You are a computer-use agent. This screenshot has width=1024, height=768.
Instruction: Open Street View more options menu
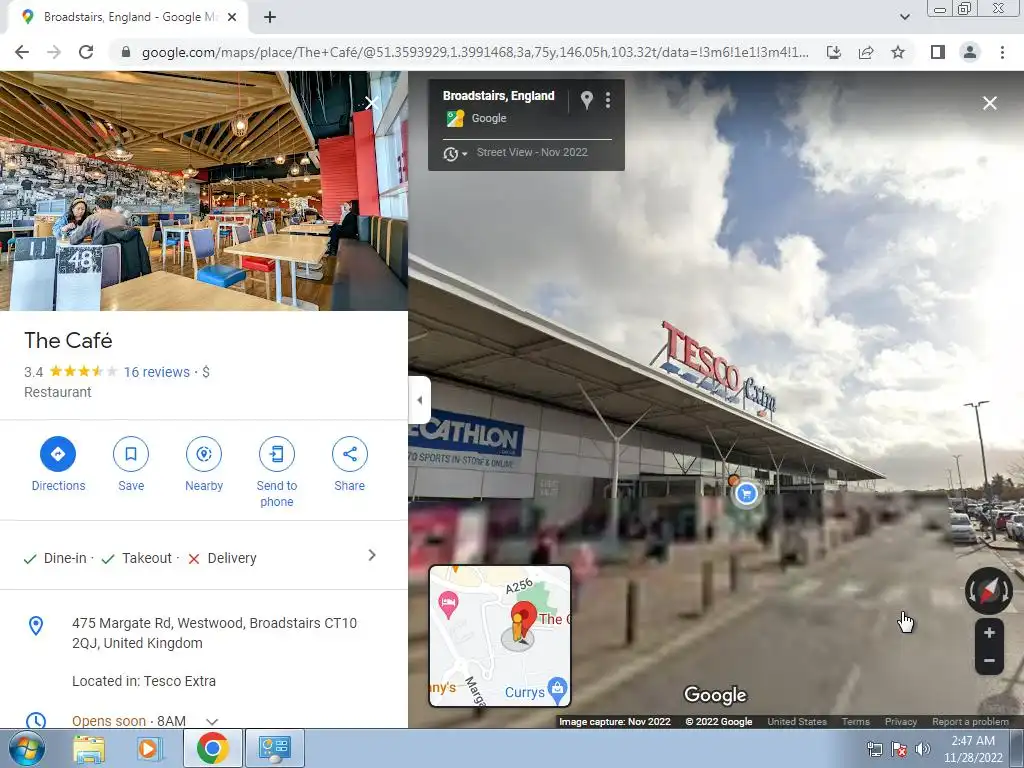click(x=608, y=100)
